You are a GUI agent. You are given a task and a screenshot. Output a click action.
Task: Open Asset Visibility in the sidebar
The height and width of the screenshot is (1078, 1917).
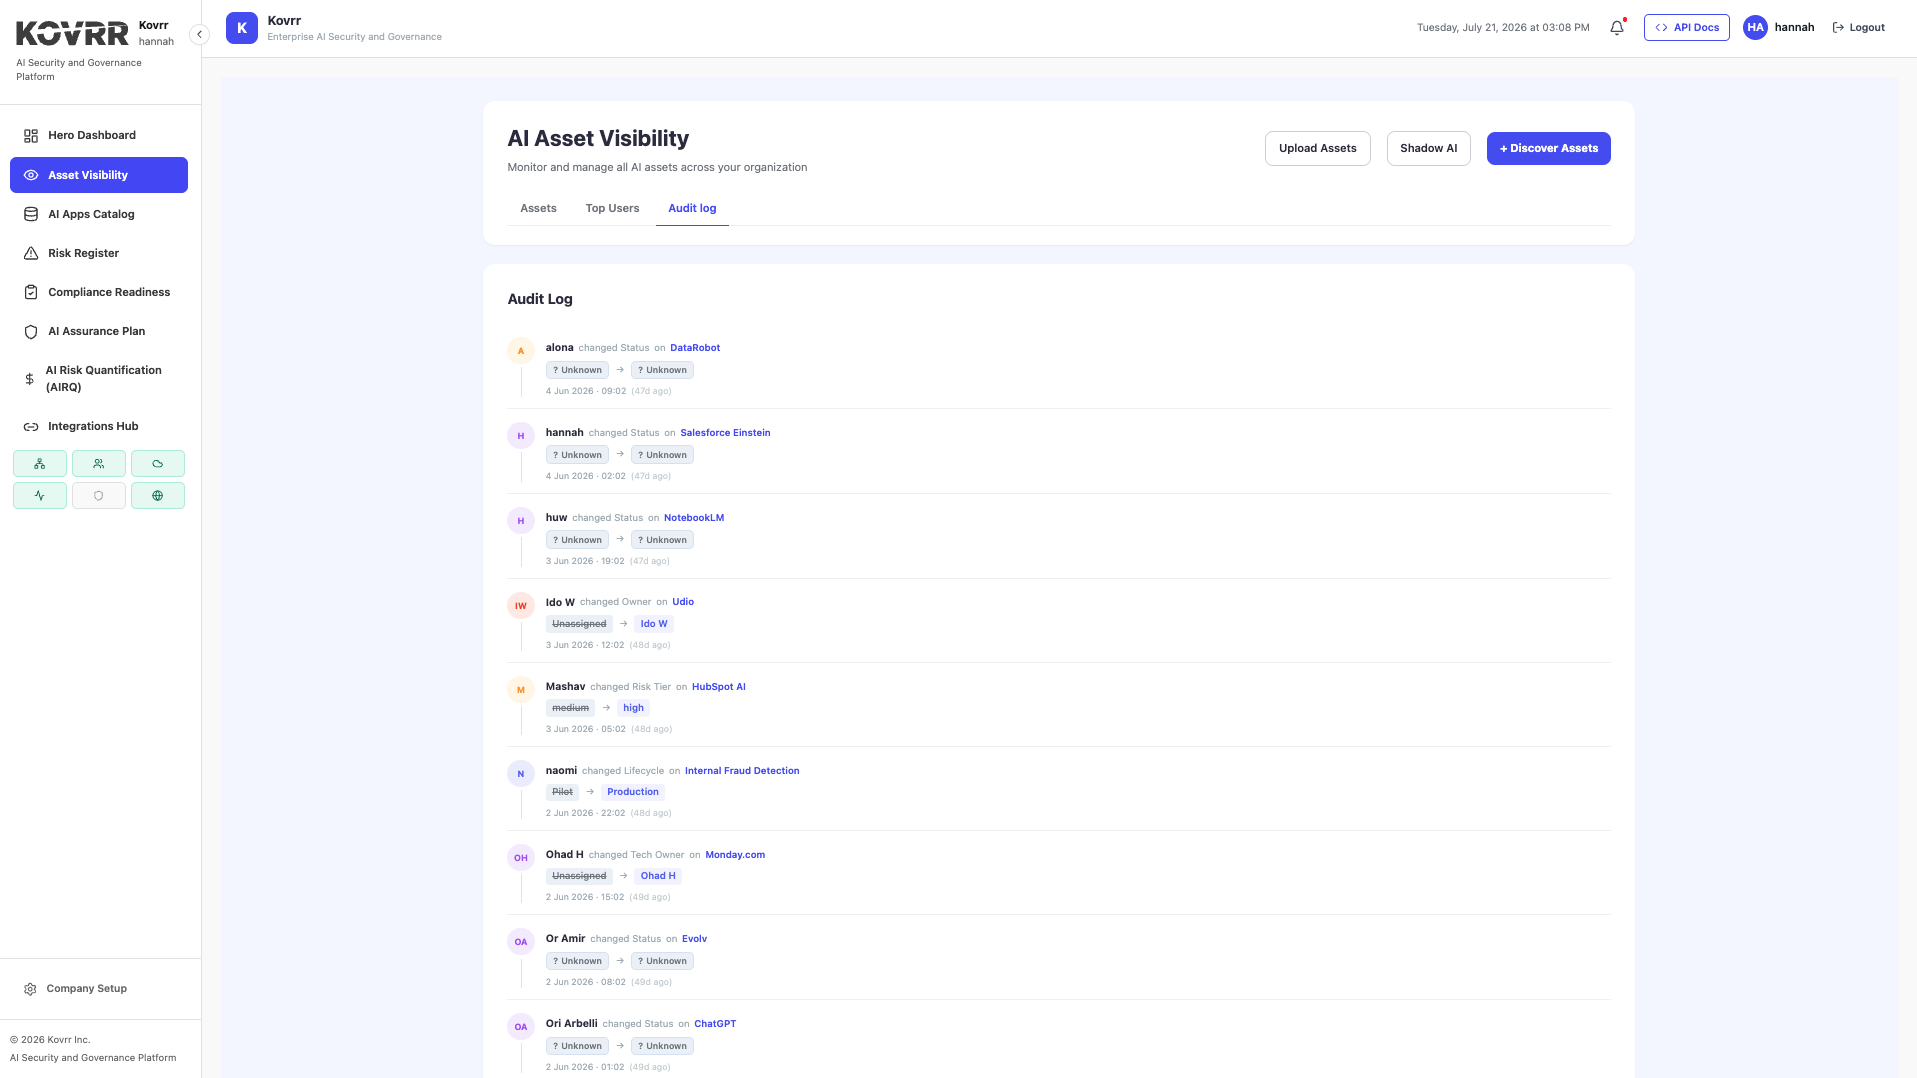(x=99, y=175)
